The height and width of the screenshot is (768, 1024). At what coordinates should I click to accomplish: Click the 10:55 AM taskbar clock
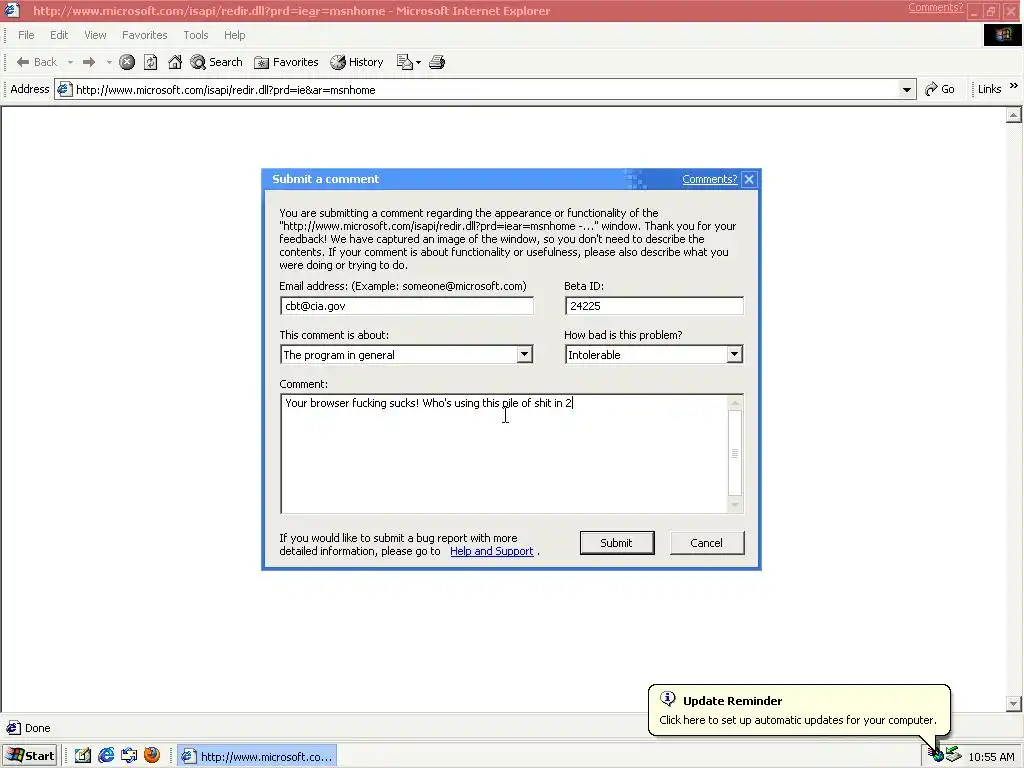(x=991, y=757)
